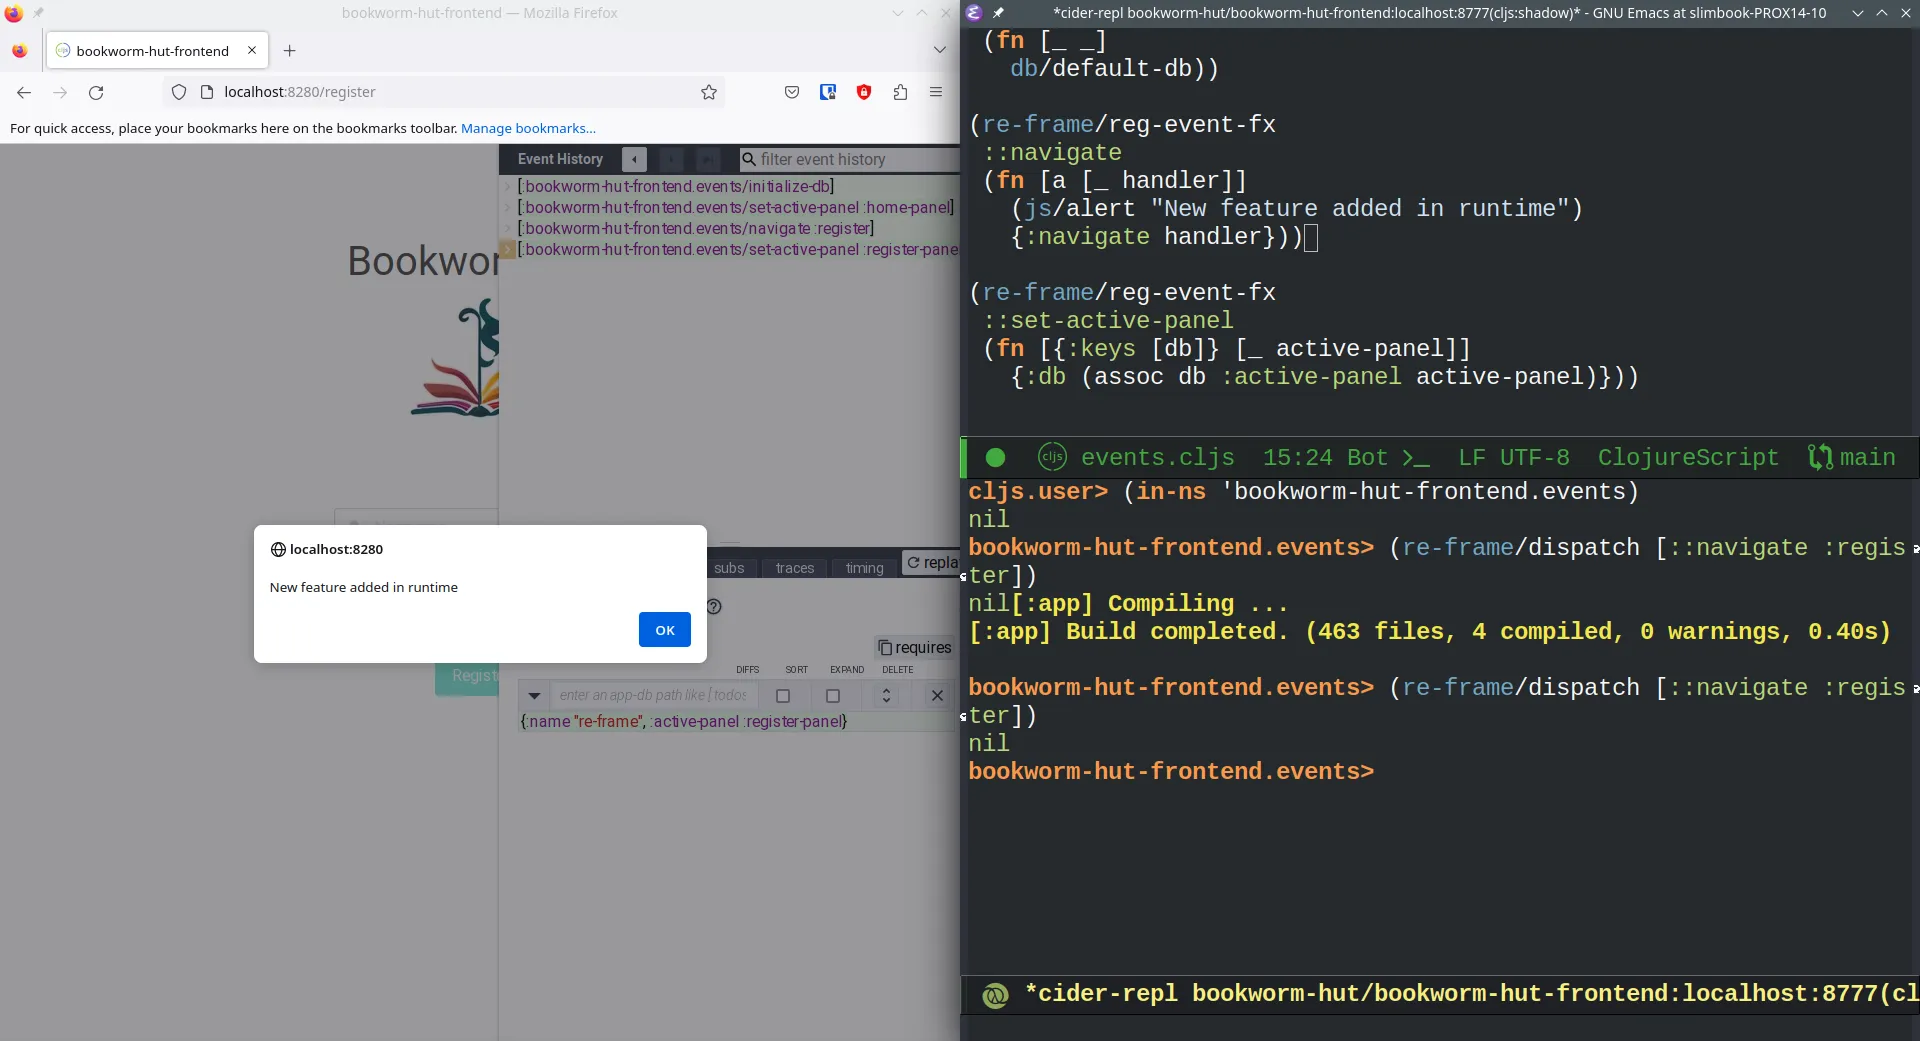Toggle the EXPAND control for app-db path
1920x1041 pixels.
[886, 696]
